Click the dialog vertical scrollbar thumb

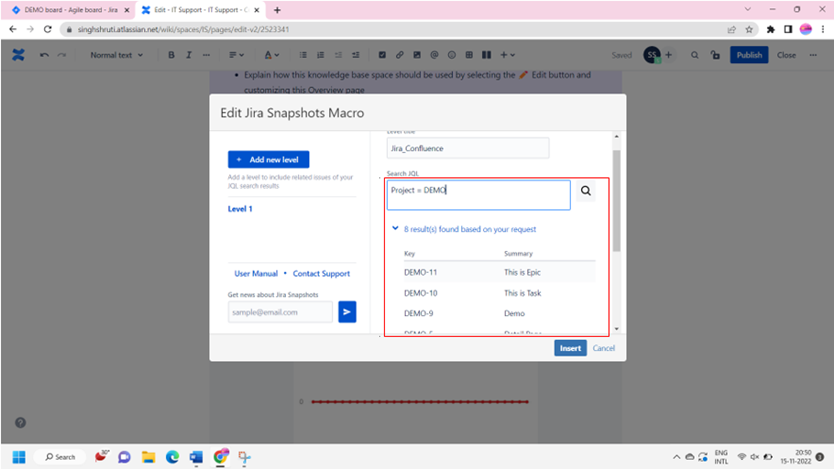[x=616, y=200]
